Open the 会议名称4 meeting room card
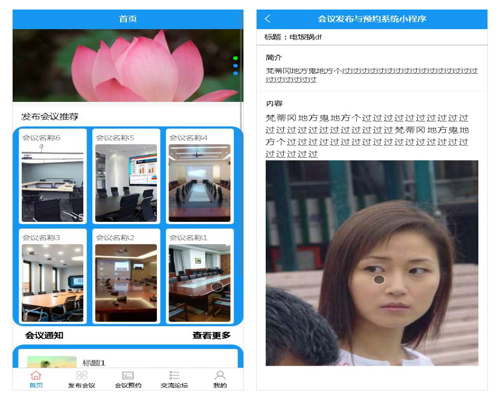This screenshot has height=400, width=500. pyautogui.click(x=200, y=176)
